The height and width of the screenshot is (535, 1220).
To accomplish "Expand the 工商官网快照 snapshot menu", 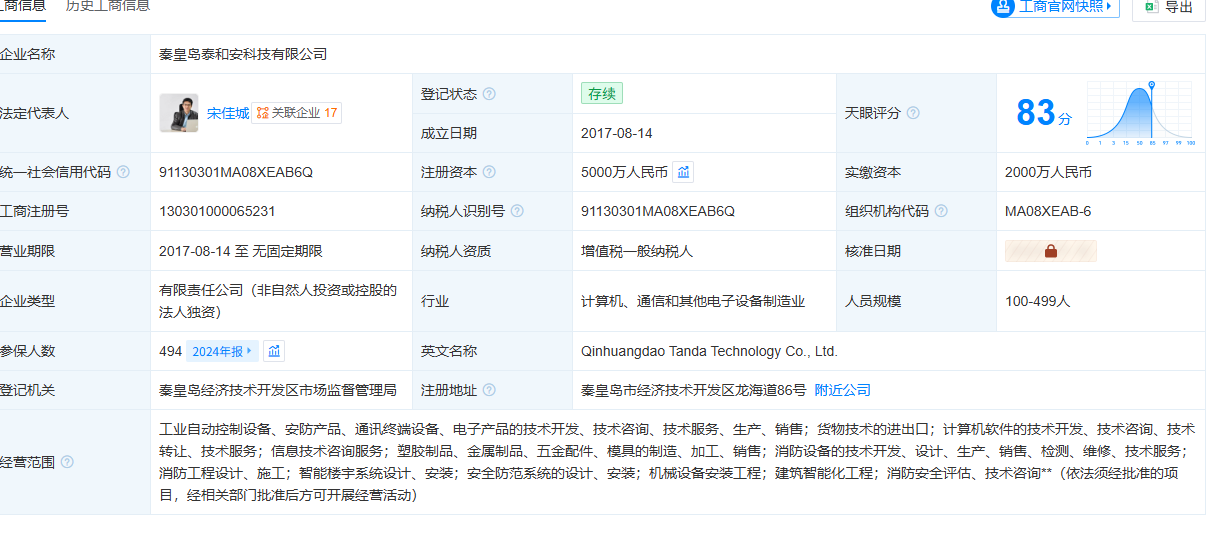I will pos(1056,7).
